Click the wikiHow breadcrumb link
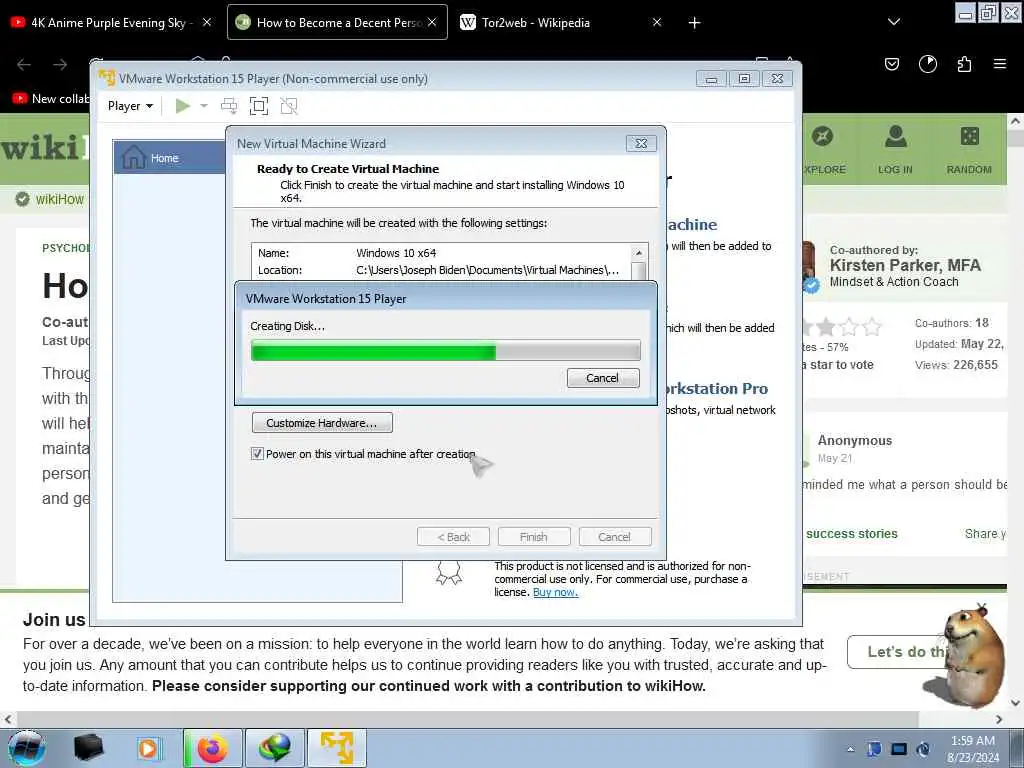1024x768 pixels. [x=59, y=199]
